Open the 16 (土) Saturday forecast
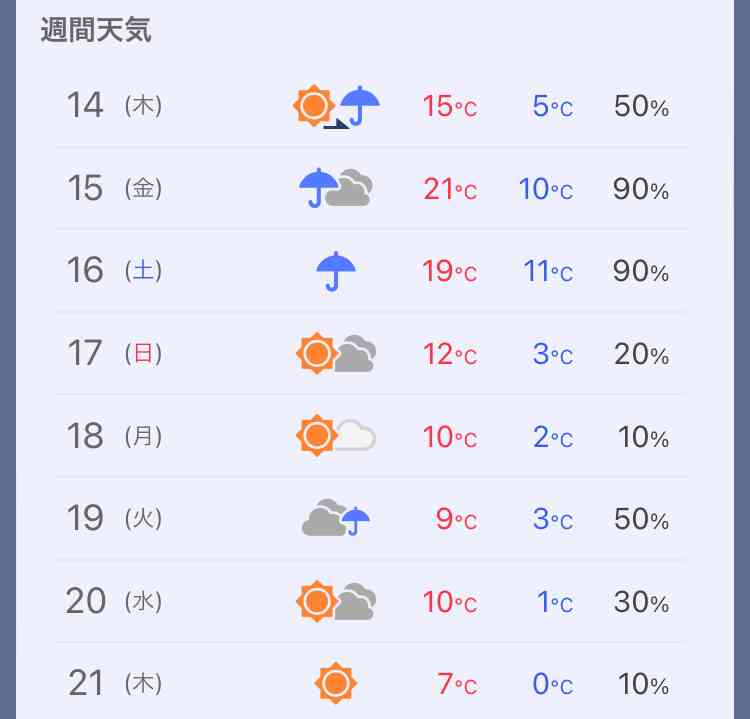 (372, 271)
